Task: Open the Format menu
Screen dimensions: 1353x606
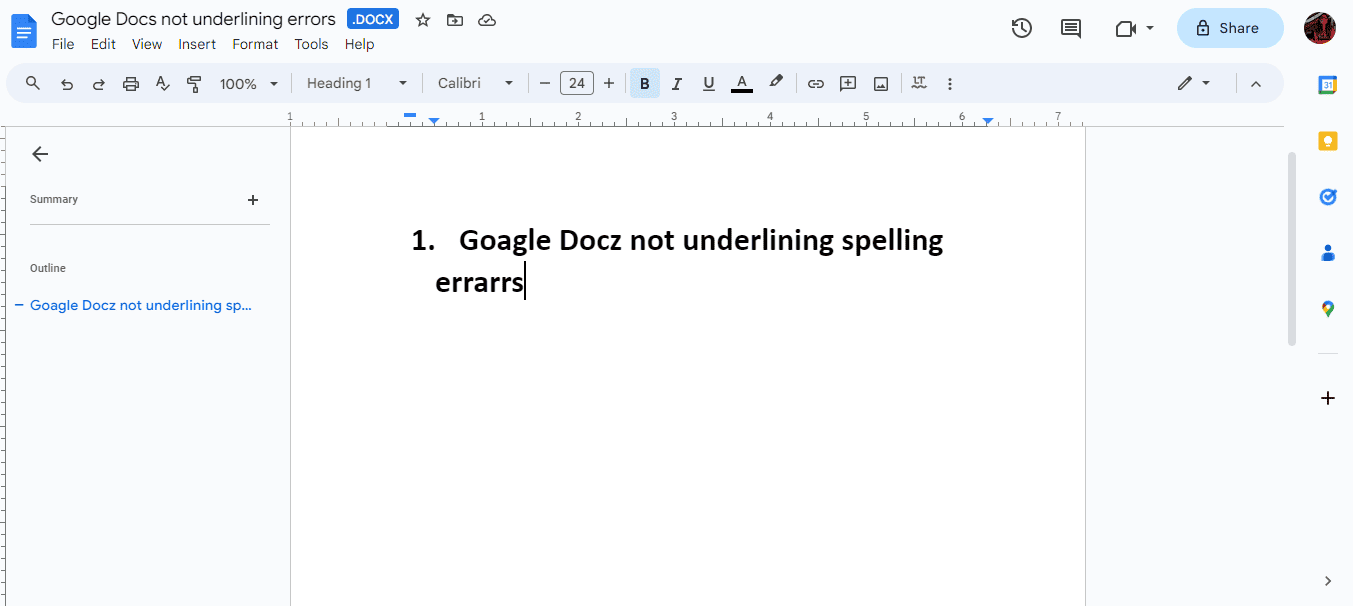Action: pos(255,44)
